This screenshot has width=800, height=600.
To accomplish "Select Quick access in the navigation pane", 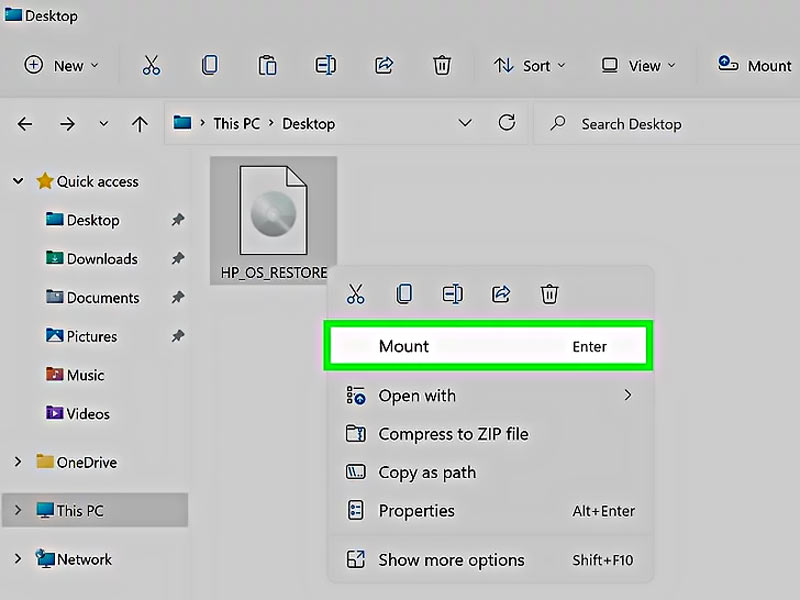I will click(x=97, y=182).
